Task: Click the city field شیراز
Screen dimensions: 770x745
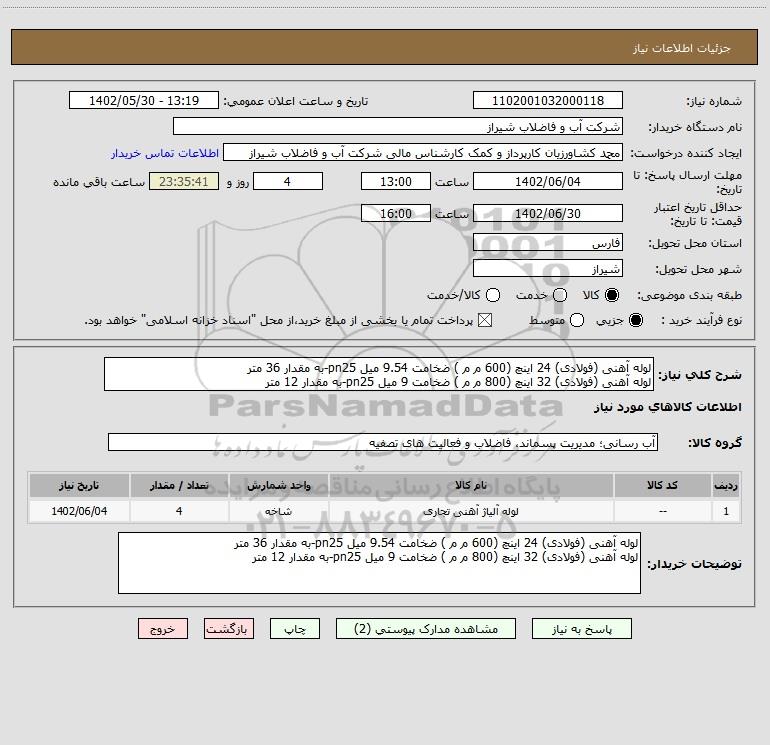Action: tap(548, 269)
